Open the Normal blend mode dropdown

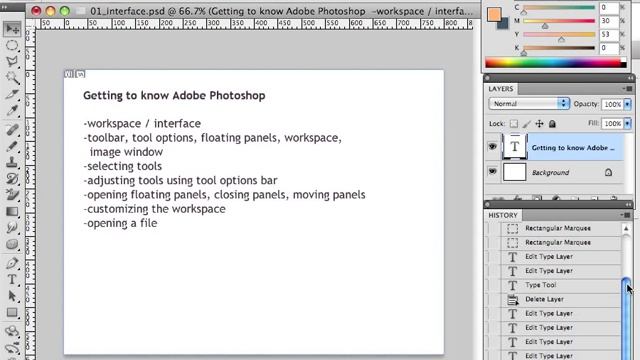tap(529, 104)
